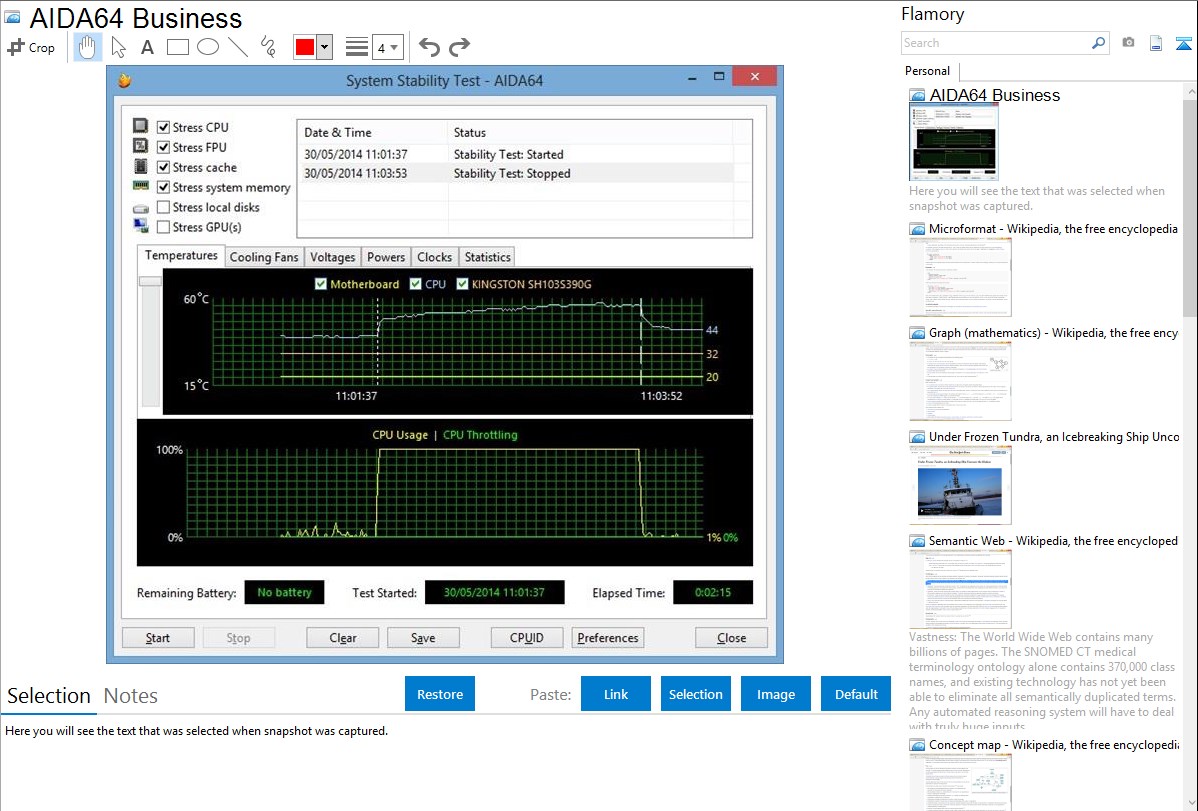
Task: Paste as Link button
Action: [x=616, y=694]
